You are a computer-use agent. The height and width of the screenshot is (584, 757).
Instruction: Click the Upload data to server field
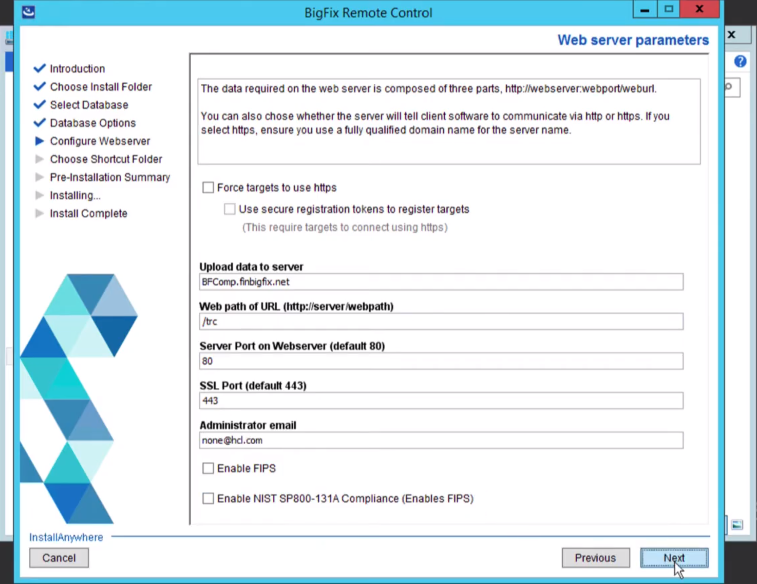click(441, 282)
